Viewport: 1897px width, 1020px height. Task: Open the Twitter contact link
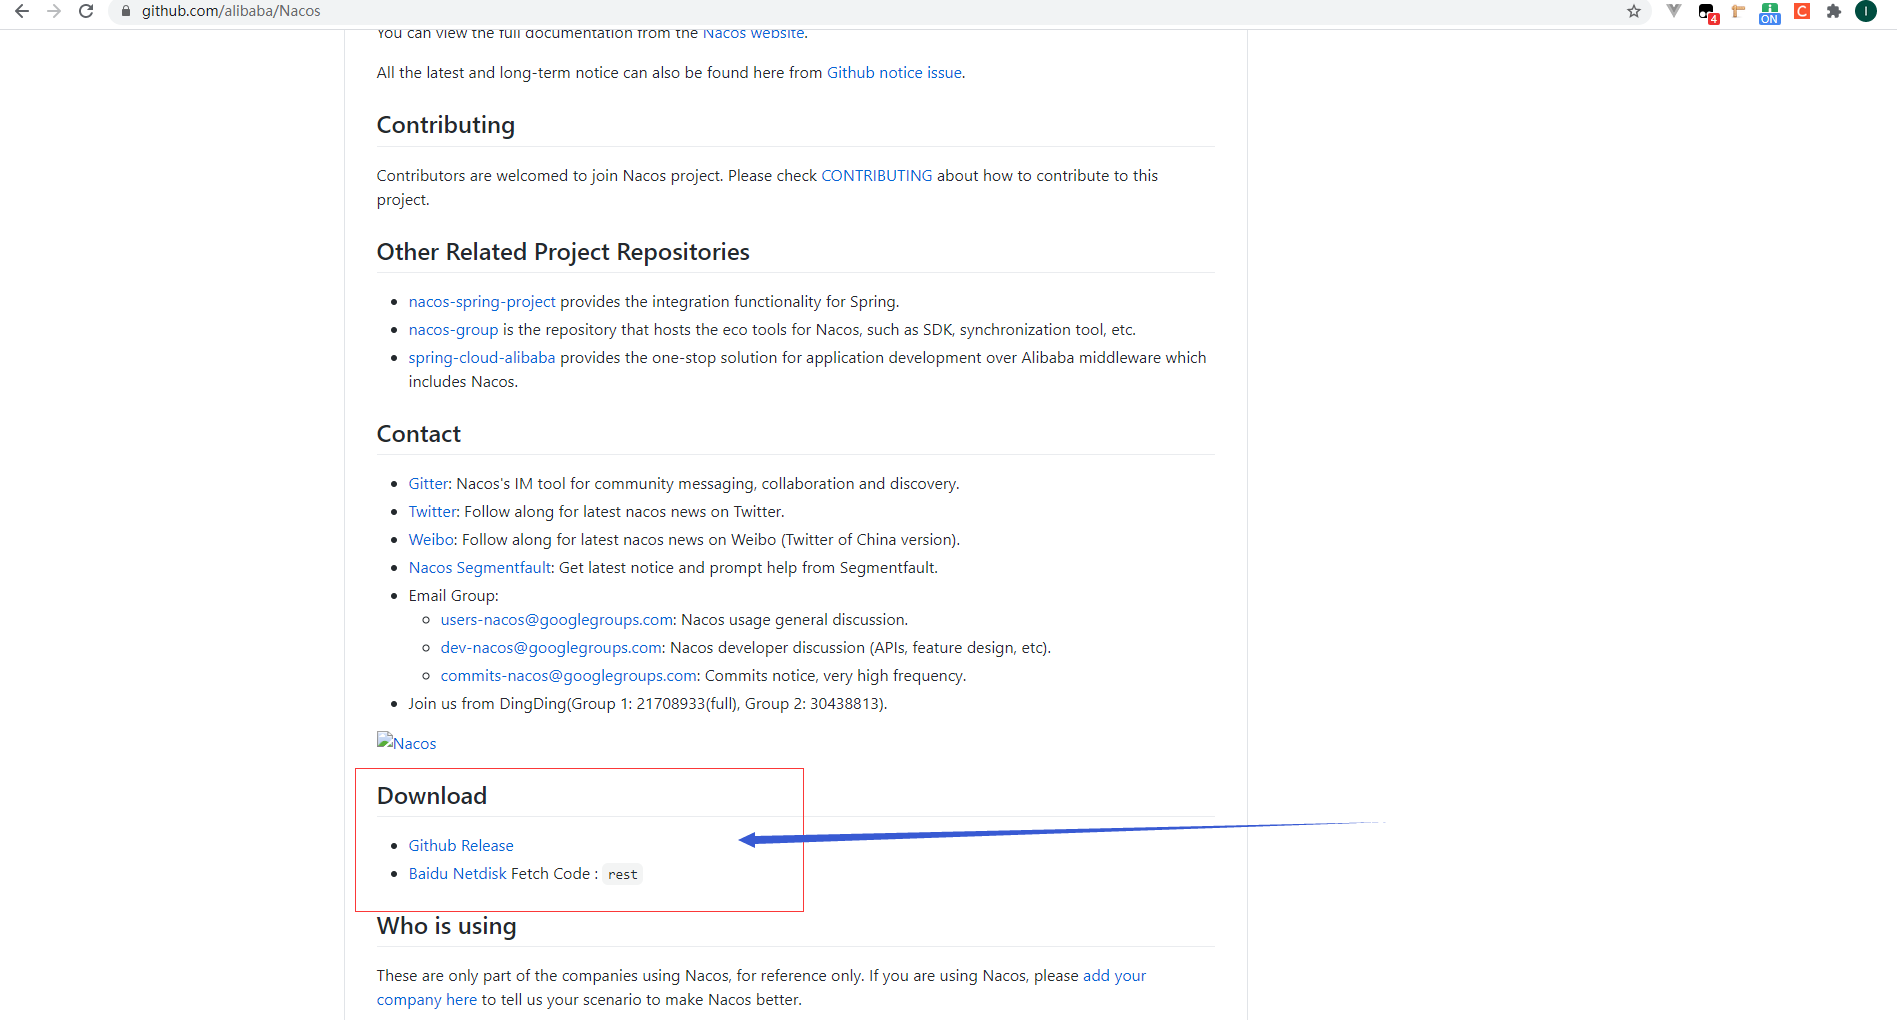pyautogui.click(x=432, y=512)
